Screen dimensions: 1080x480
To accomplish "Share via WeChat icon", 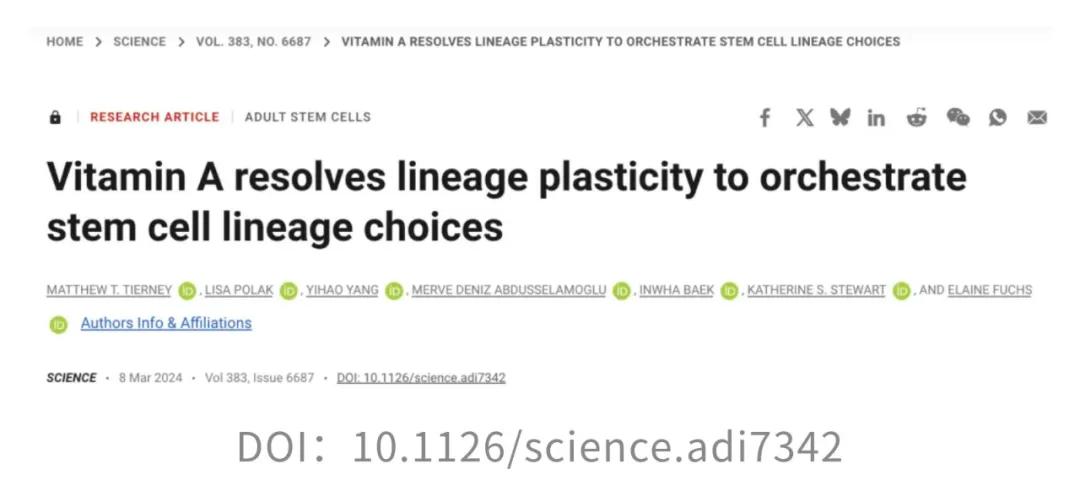I will [957, 117].
